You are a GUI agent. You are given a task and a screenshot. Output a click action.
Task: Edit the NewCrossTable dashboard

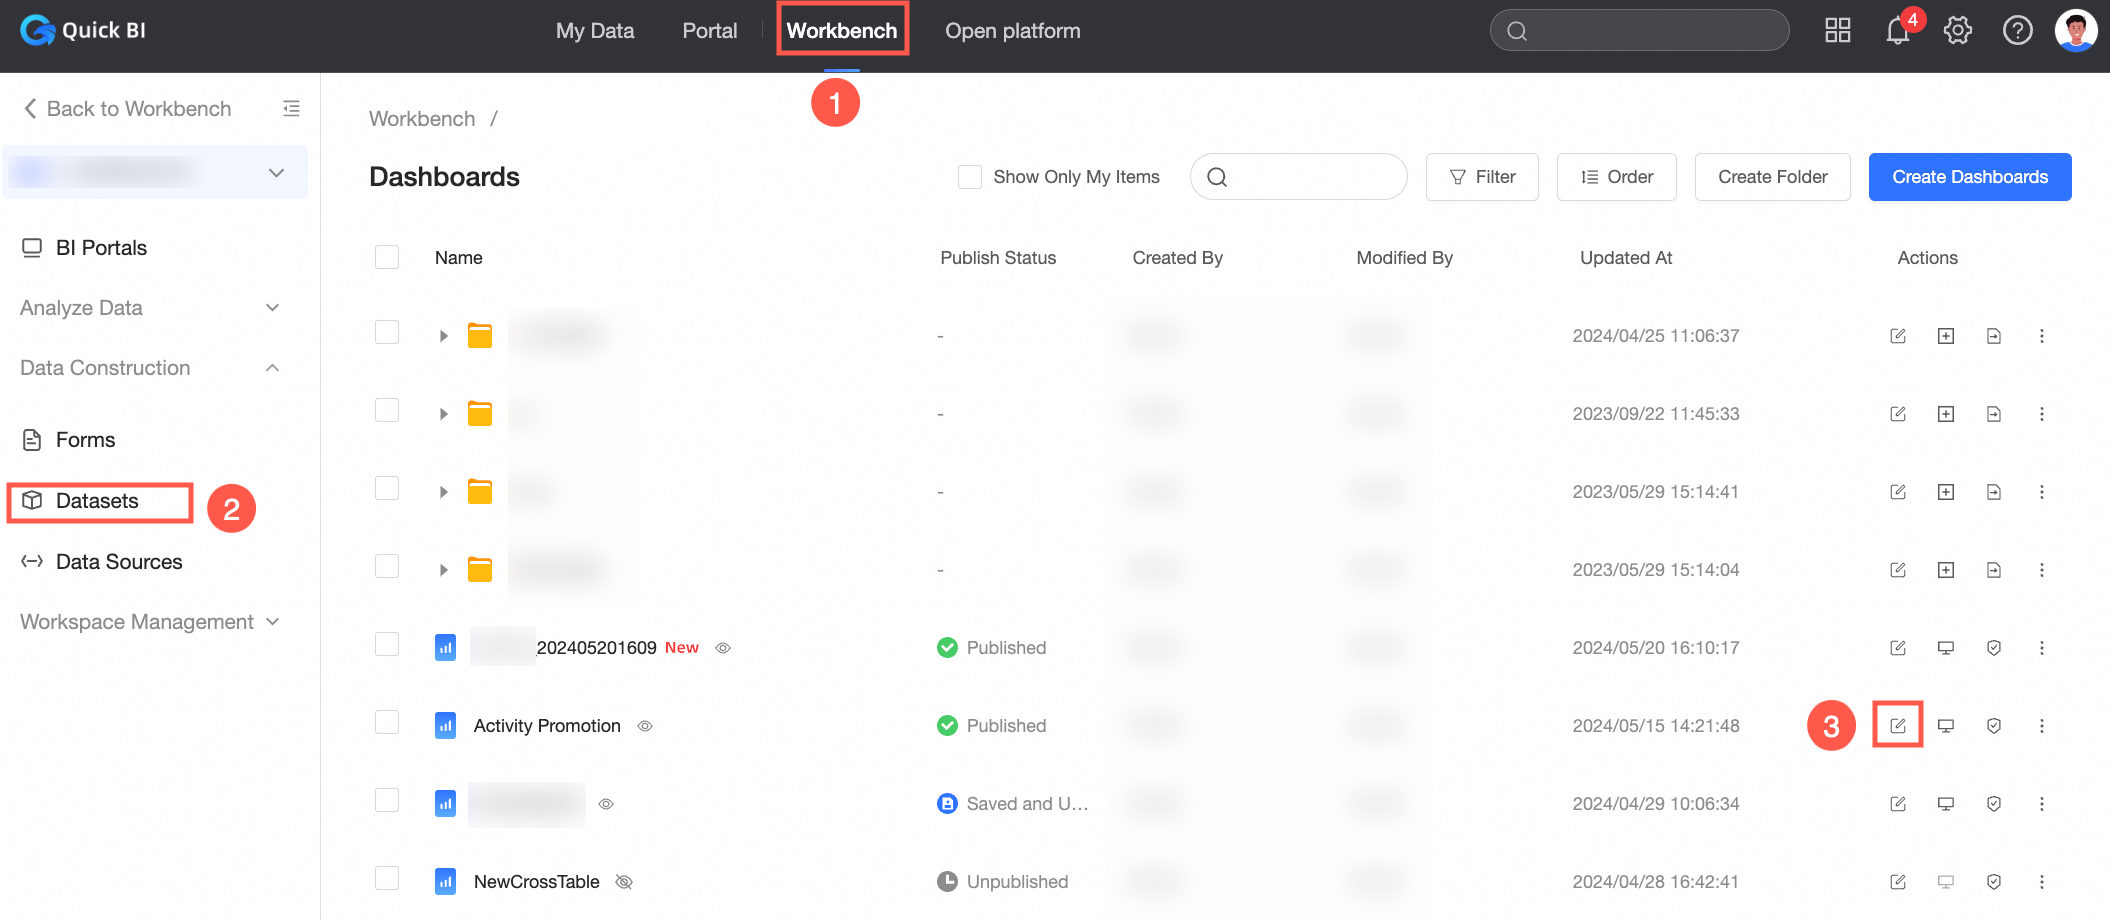[x=1898, y=882]
